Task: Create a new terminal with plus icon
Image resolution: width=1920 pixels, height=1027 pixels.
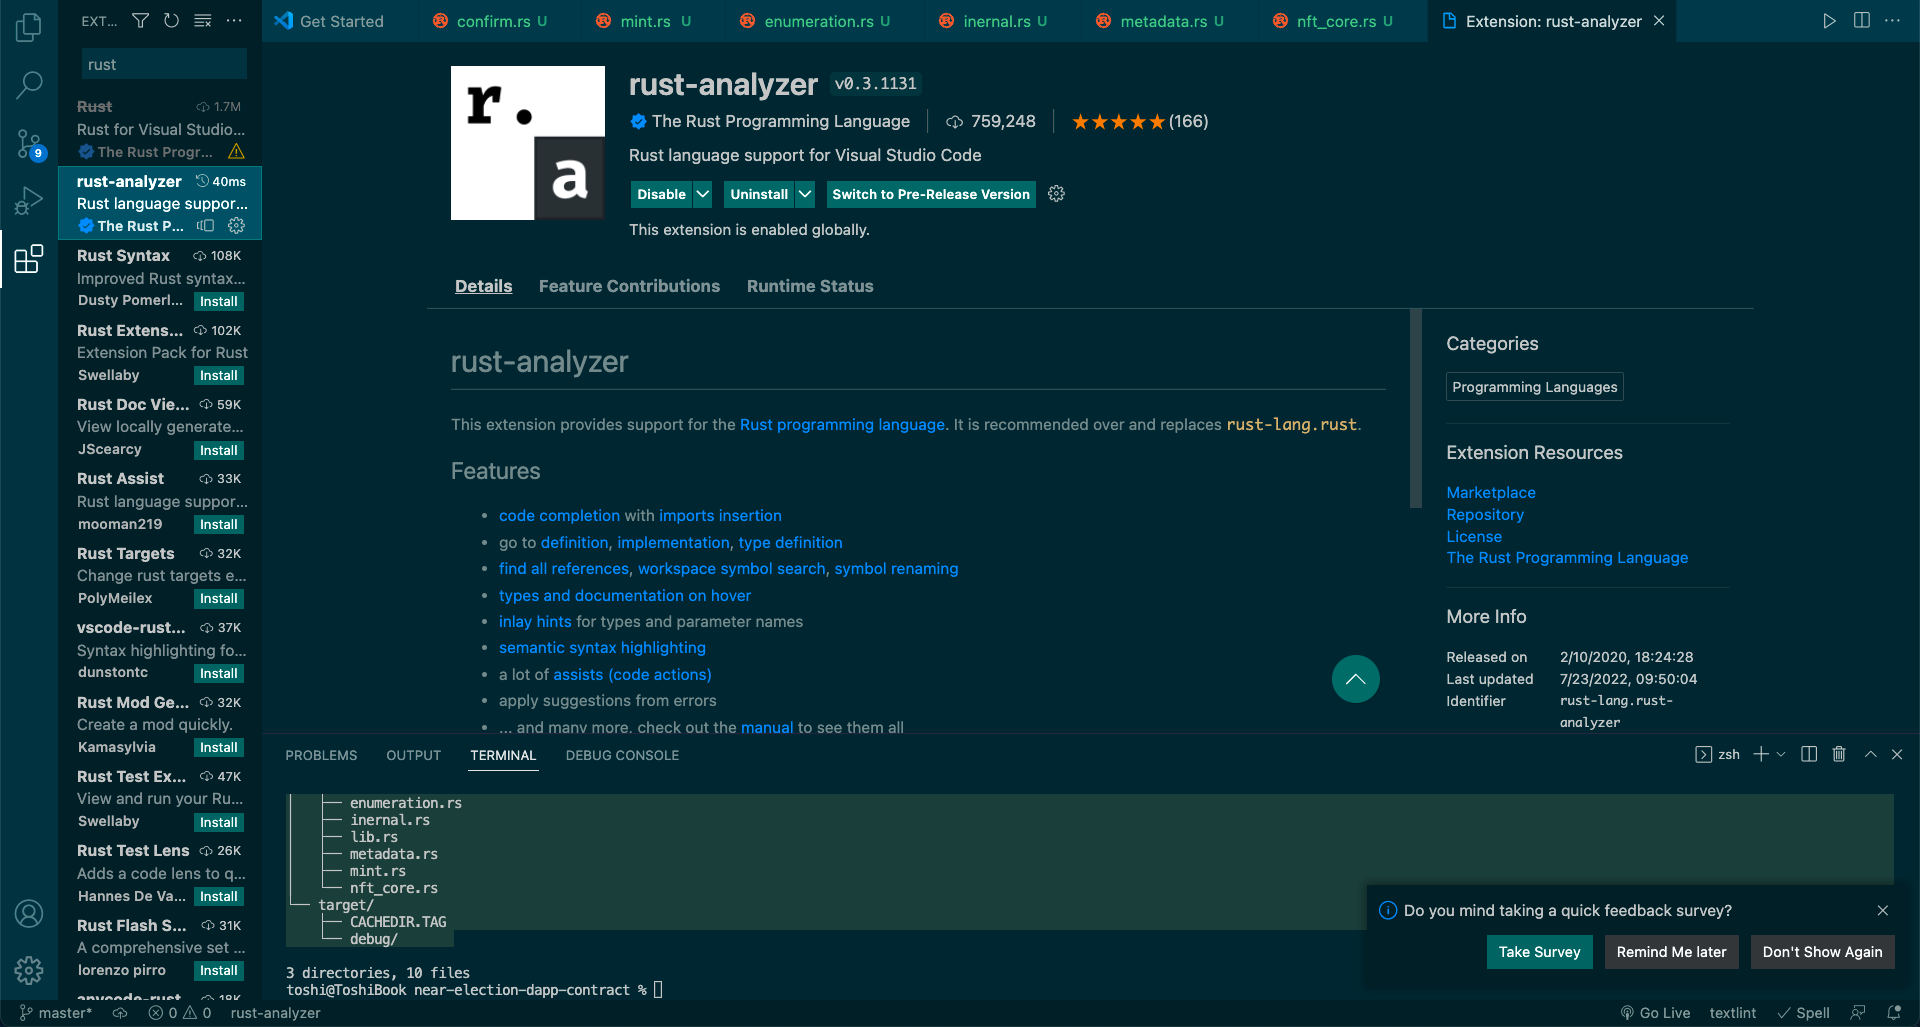Action: 1761,754
